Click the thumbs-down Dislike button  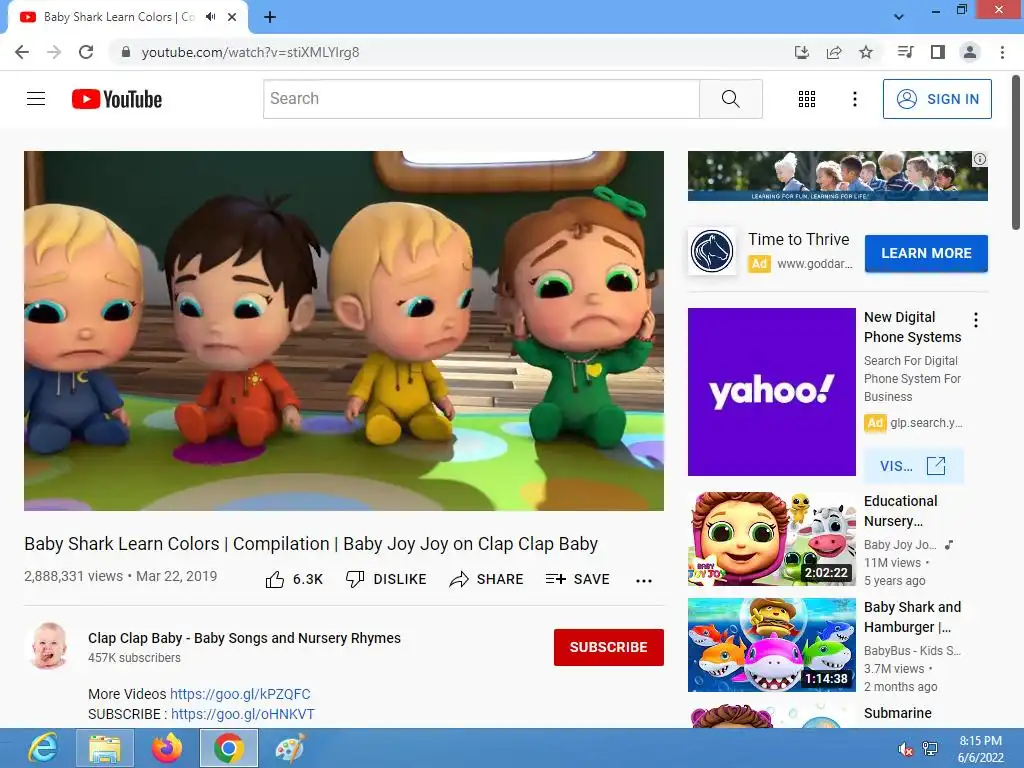coord(386,579)
